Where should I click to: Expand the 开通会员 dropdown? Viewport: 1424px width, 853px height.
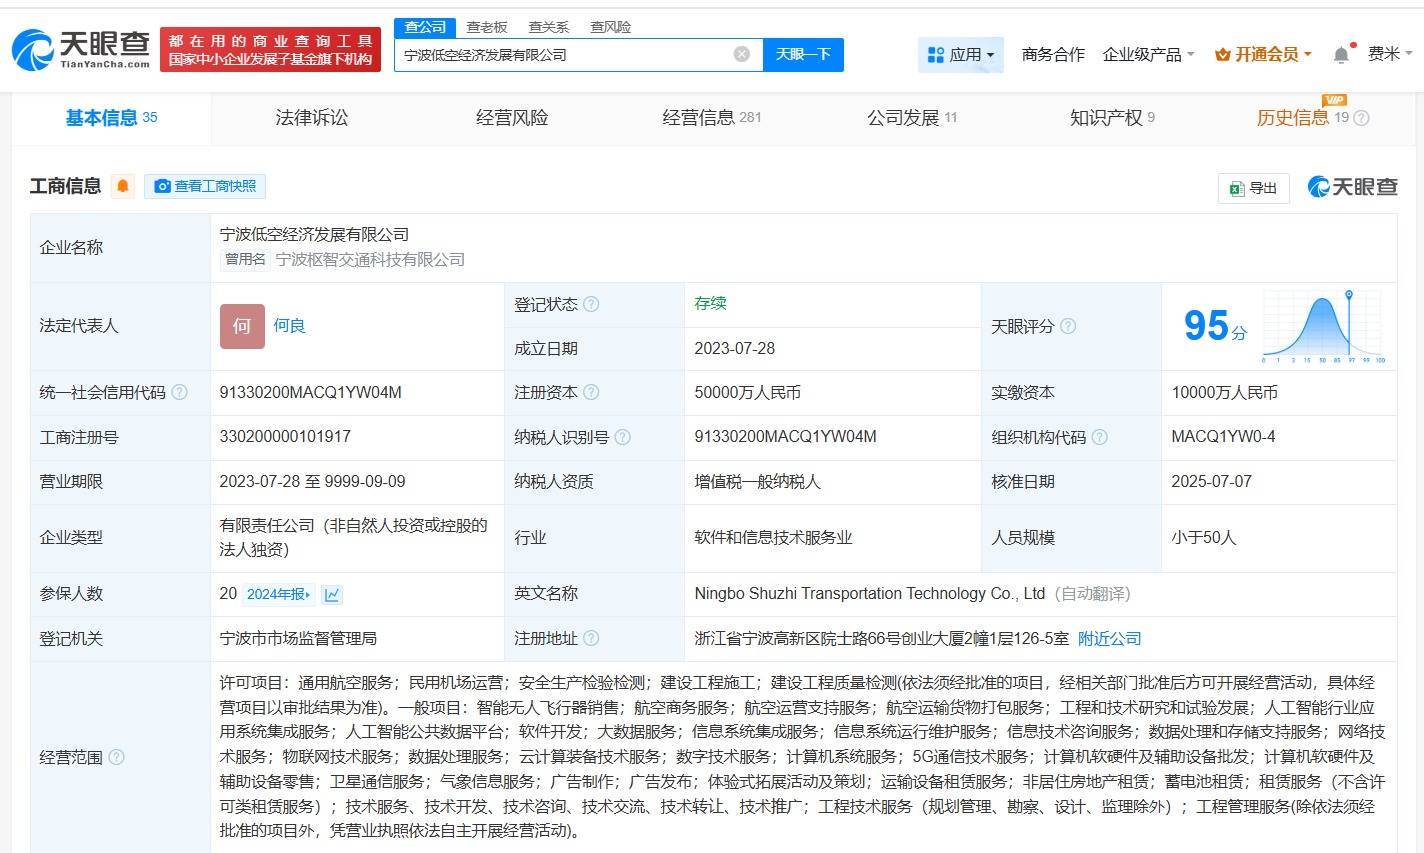[1263, 55]
